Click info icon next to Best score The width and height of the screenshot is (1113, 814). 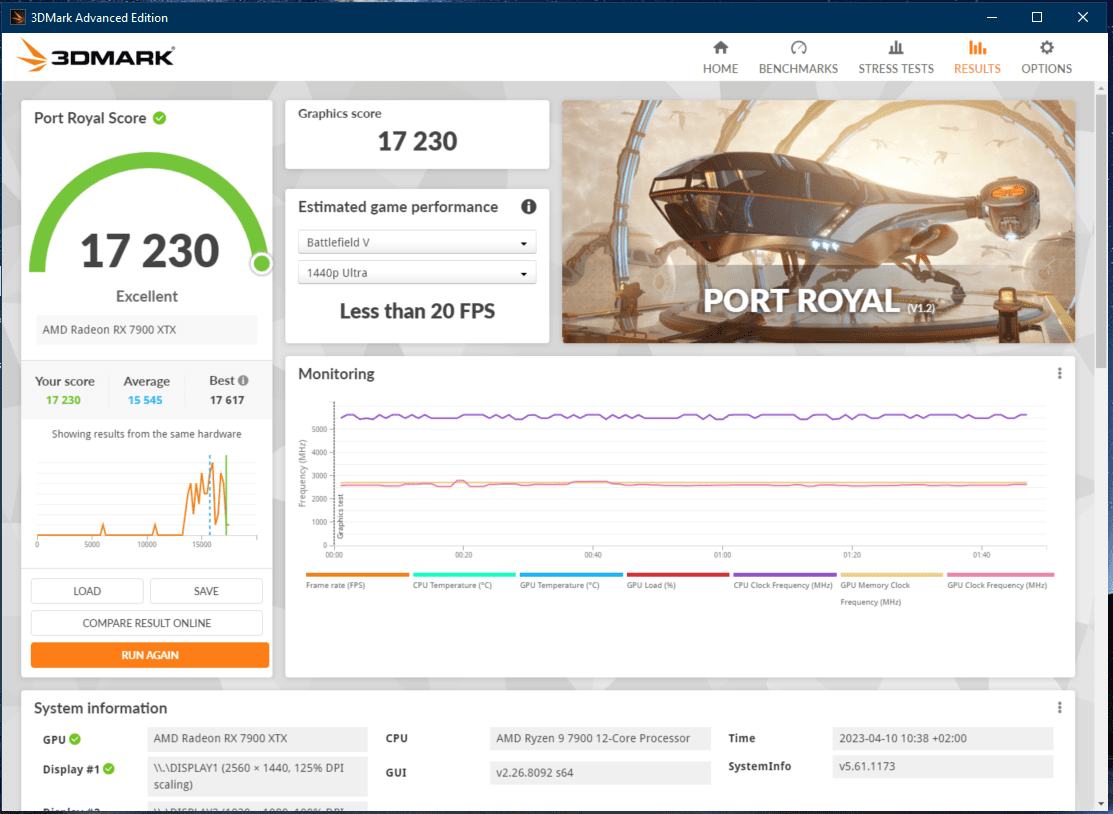[243, 380]
